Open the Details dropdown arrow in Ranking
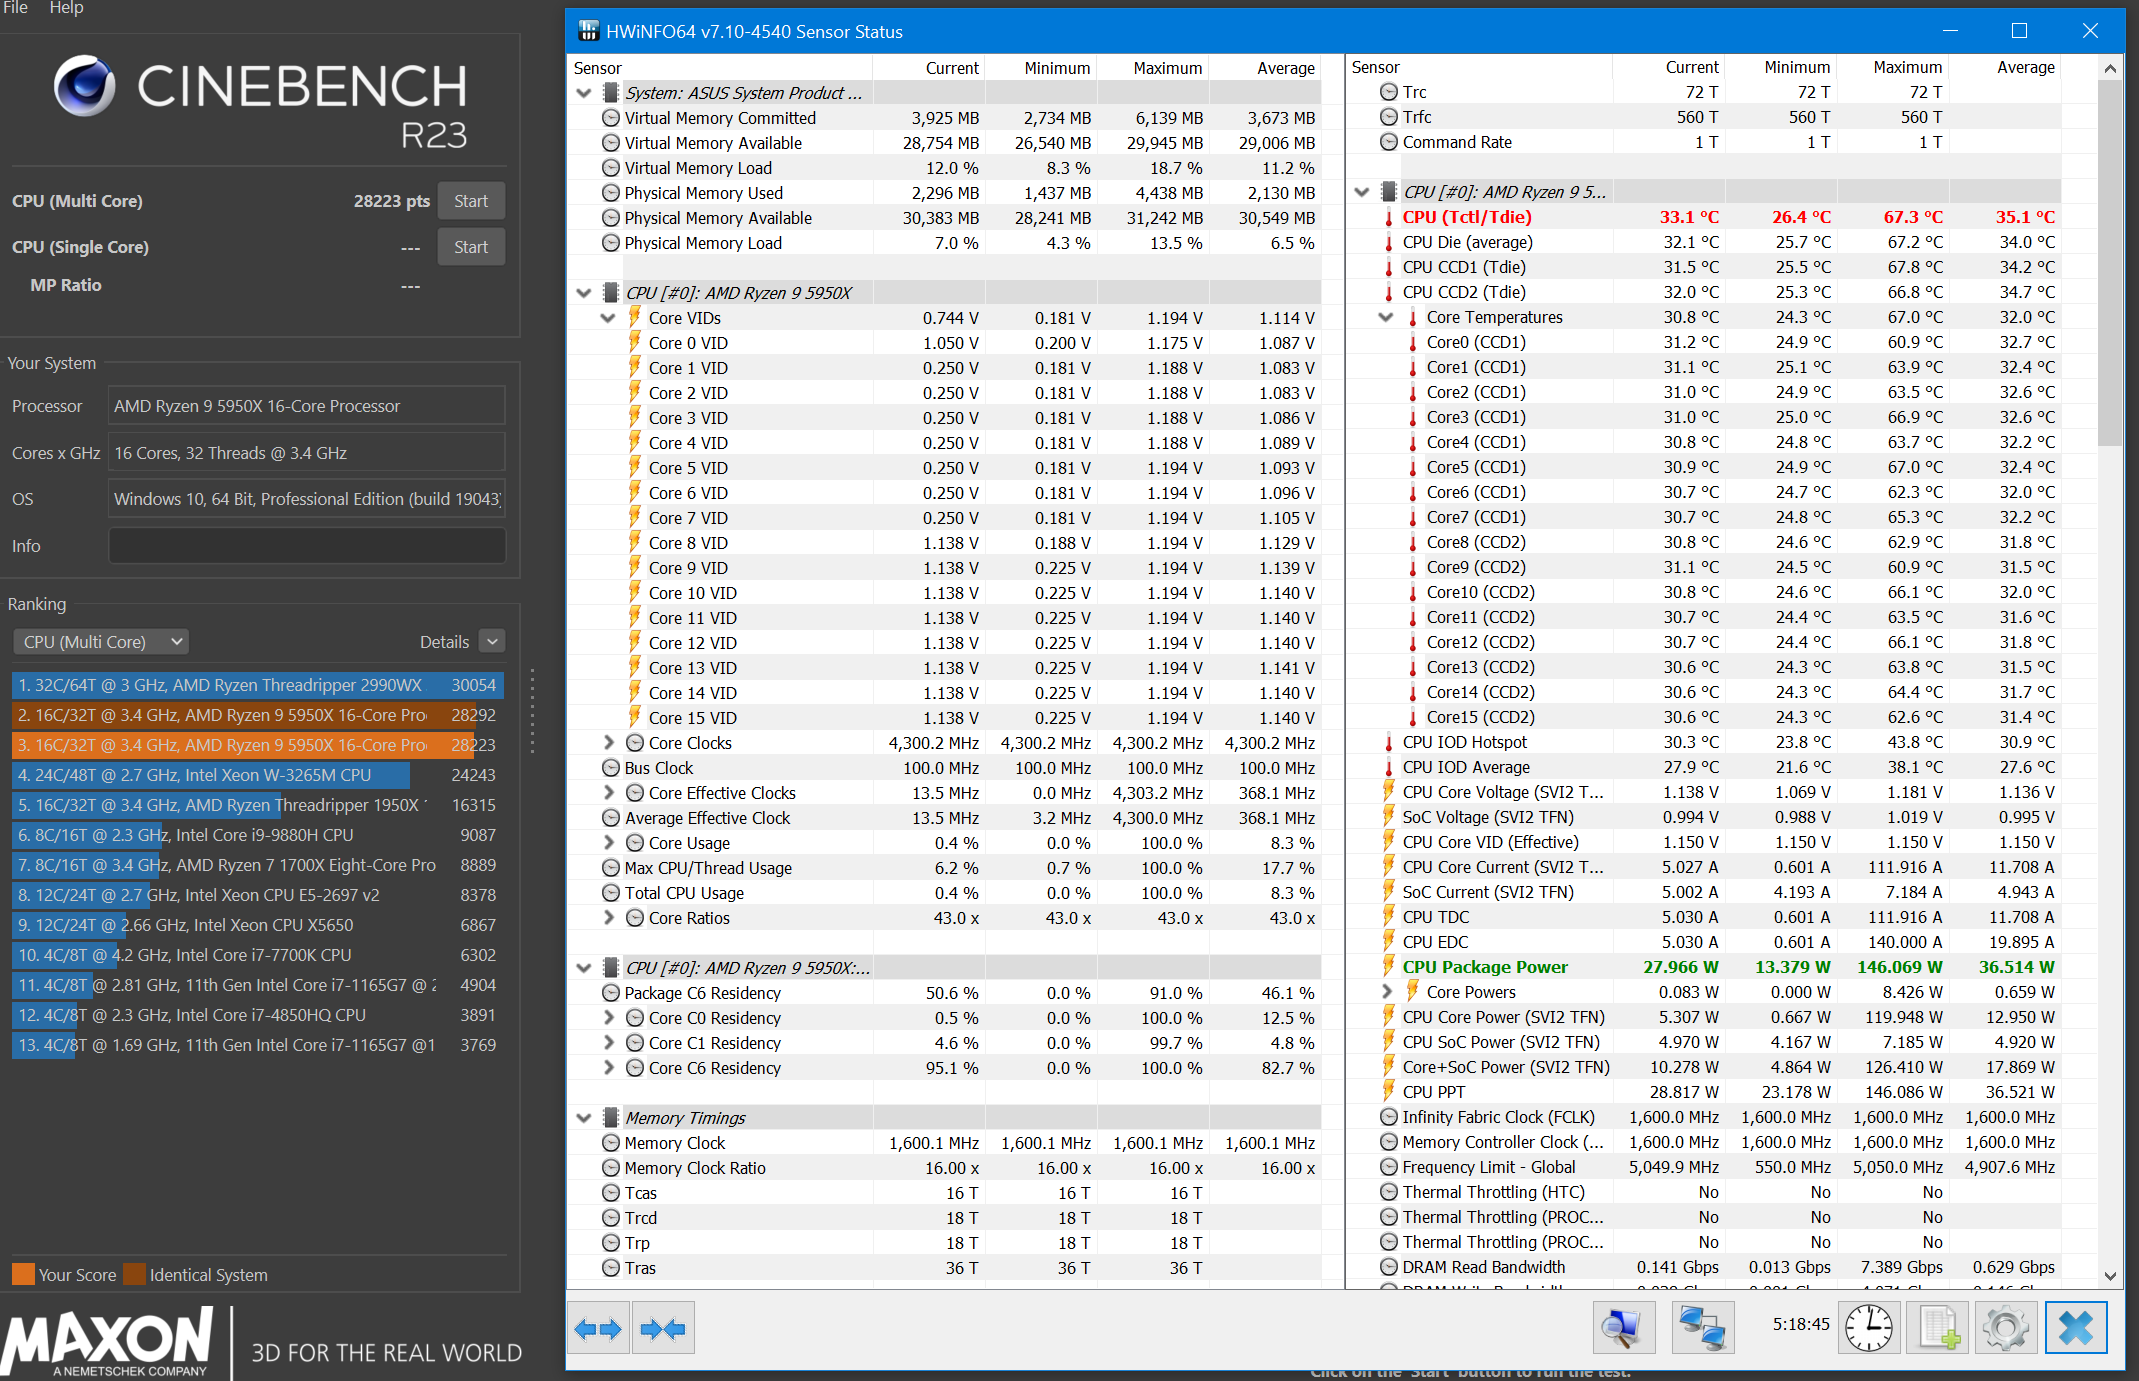This screenshot has height=1381, width=2139. 492,642
